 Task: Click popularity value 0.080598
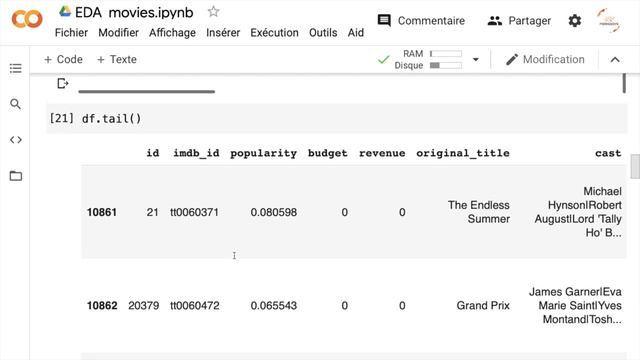pos(273,212)
